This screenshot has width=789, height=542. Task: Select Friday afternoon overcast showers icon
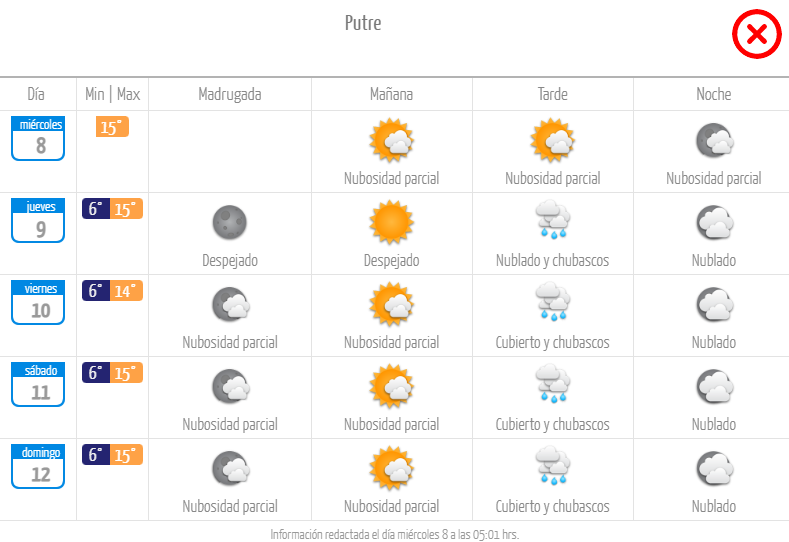pyautogui.click(x=553, y=301)
